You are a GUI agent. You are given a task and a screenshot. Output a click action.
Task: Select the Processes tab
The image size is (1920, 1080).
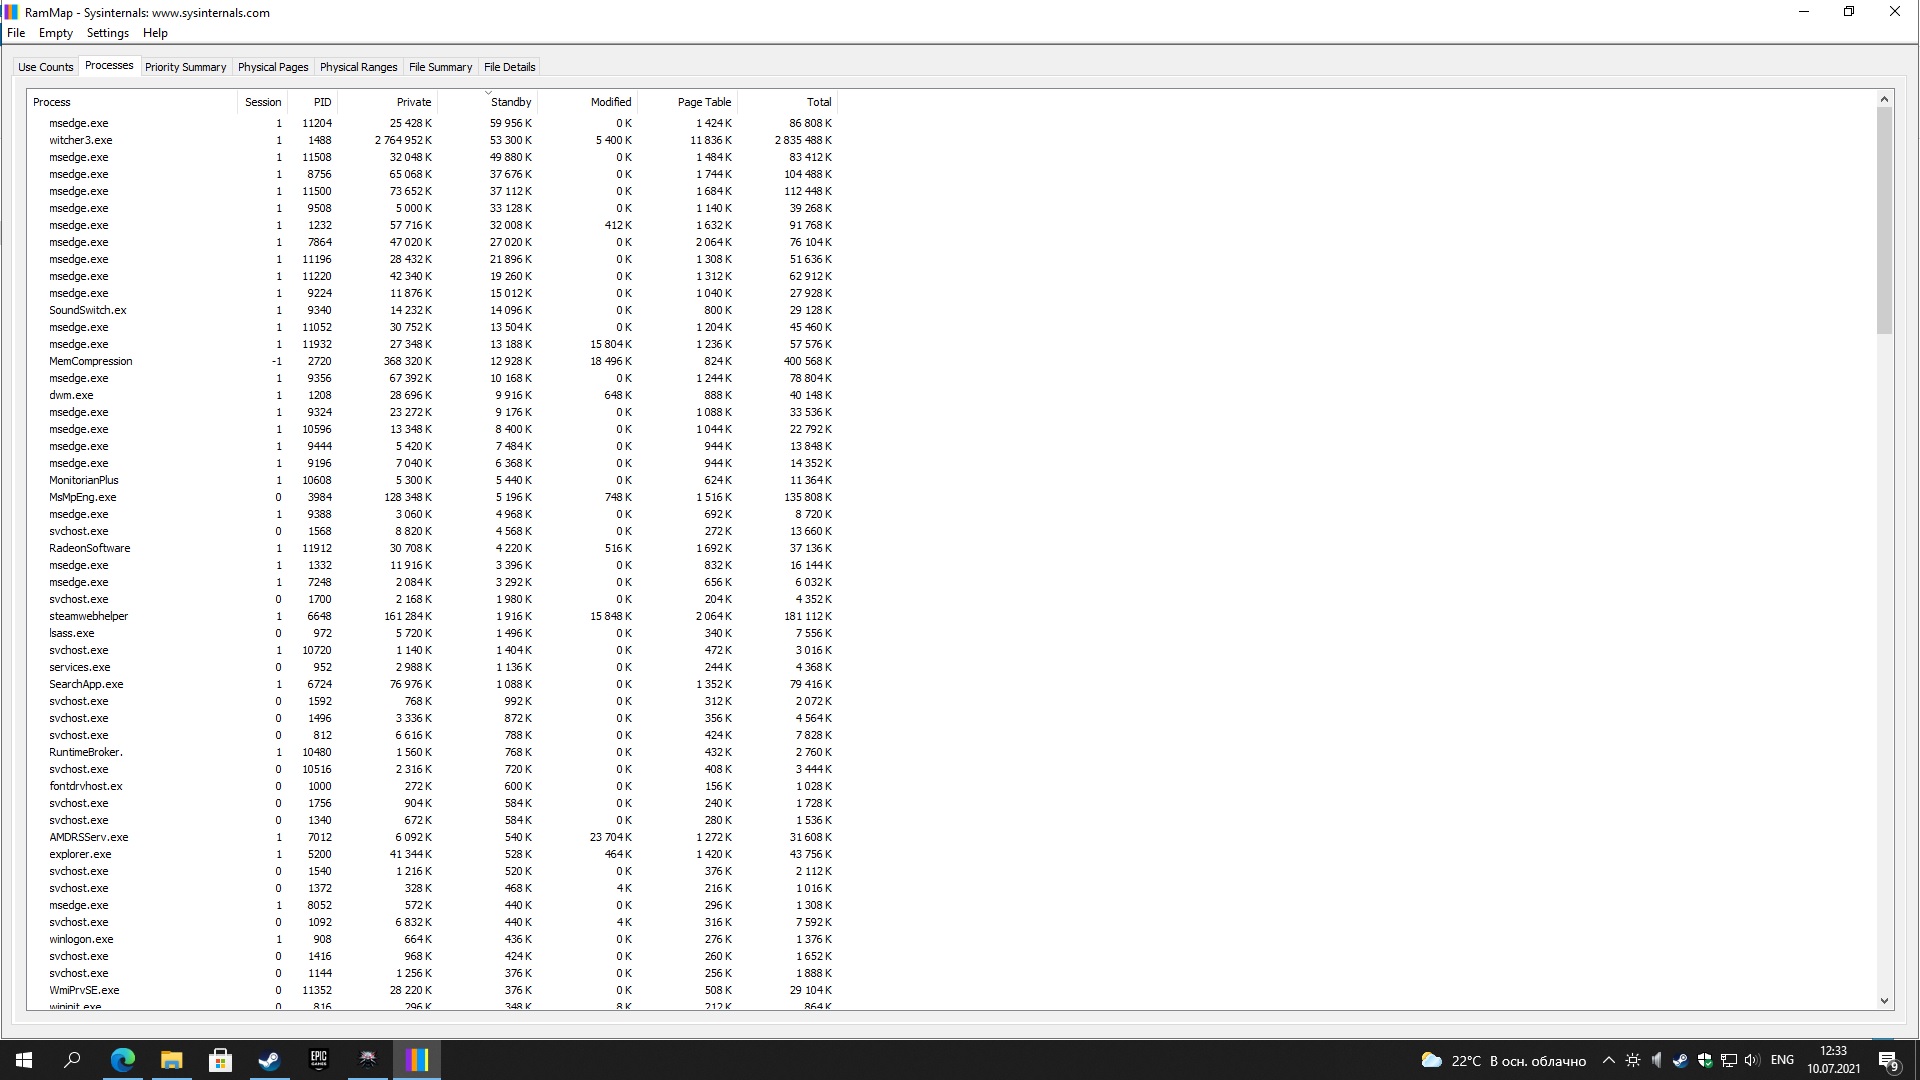[x=109, y=66]
